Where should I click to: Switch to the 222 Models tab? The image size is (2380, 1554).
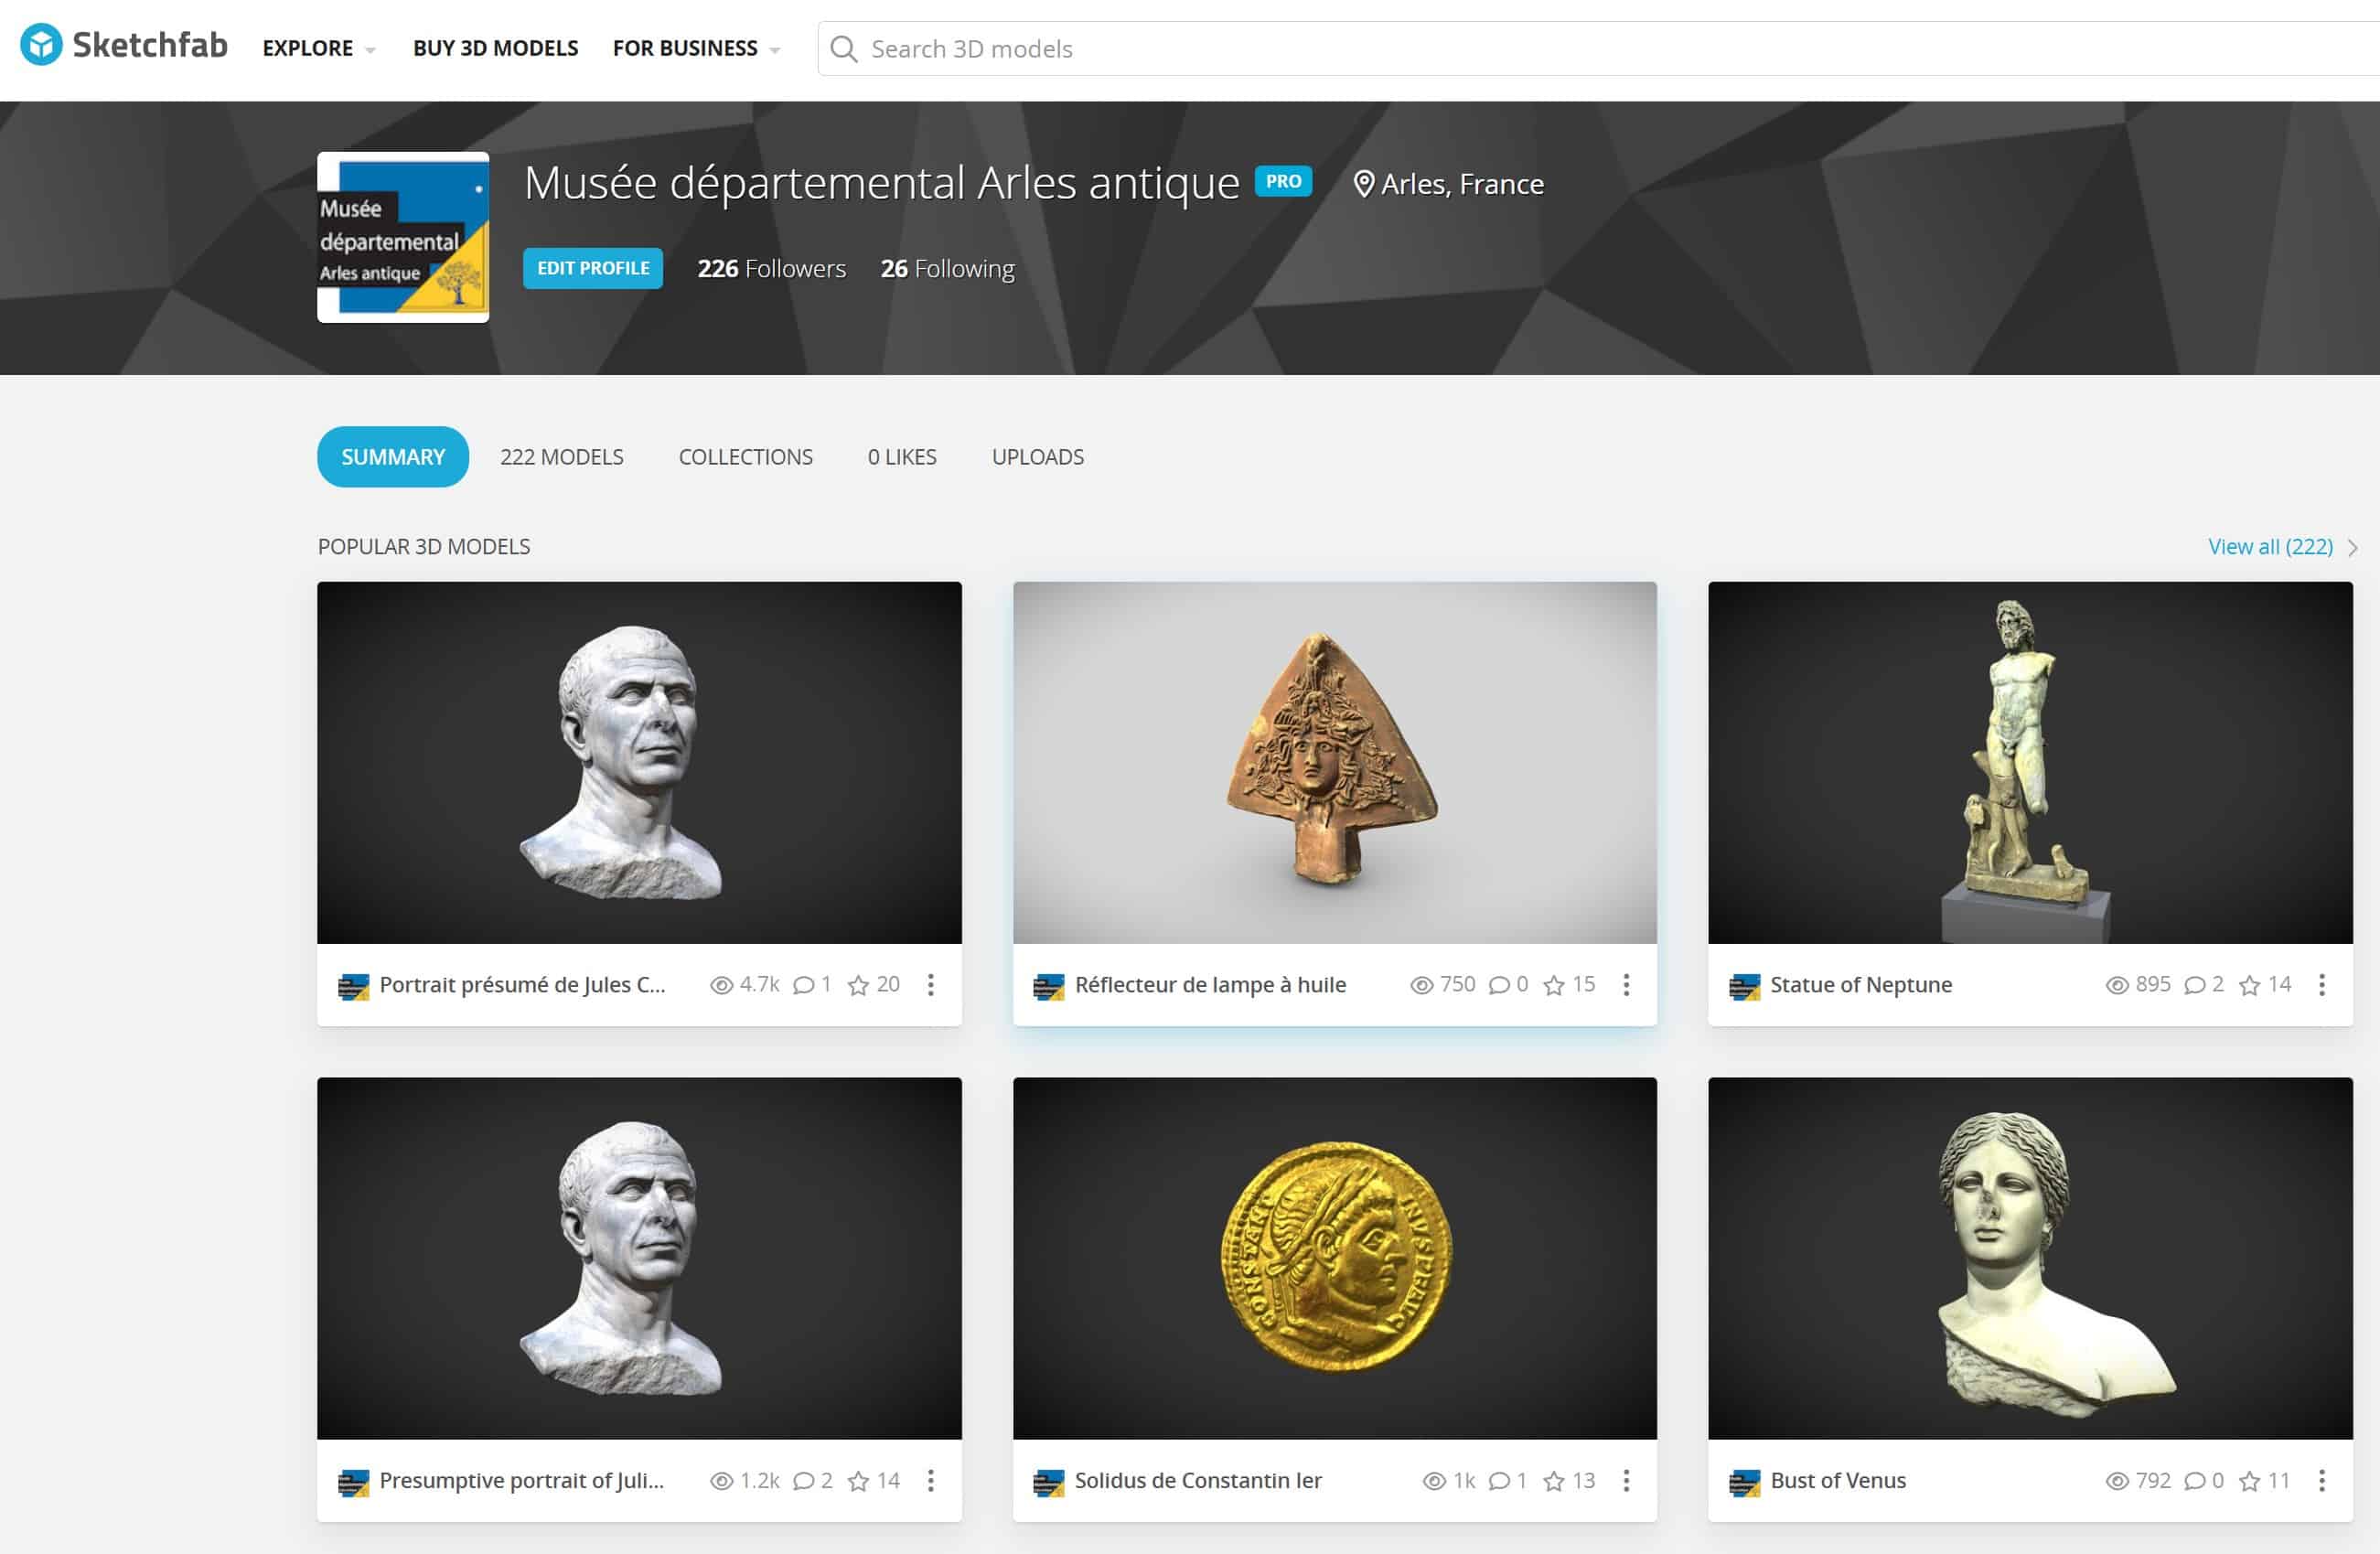[562, 457]
